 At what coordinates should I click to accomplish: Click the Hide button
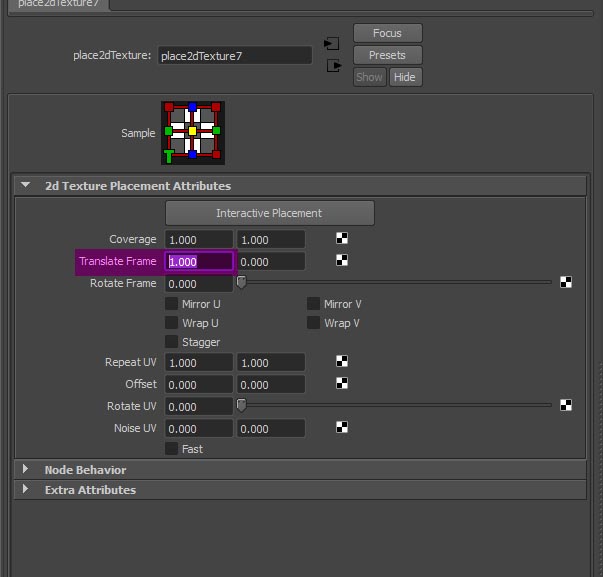[x=405, y=77]
